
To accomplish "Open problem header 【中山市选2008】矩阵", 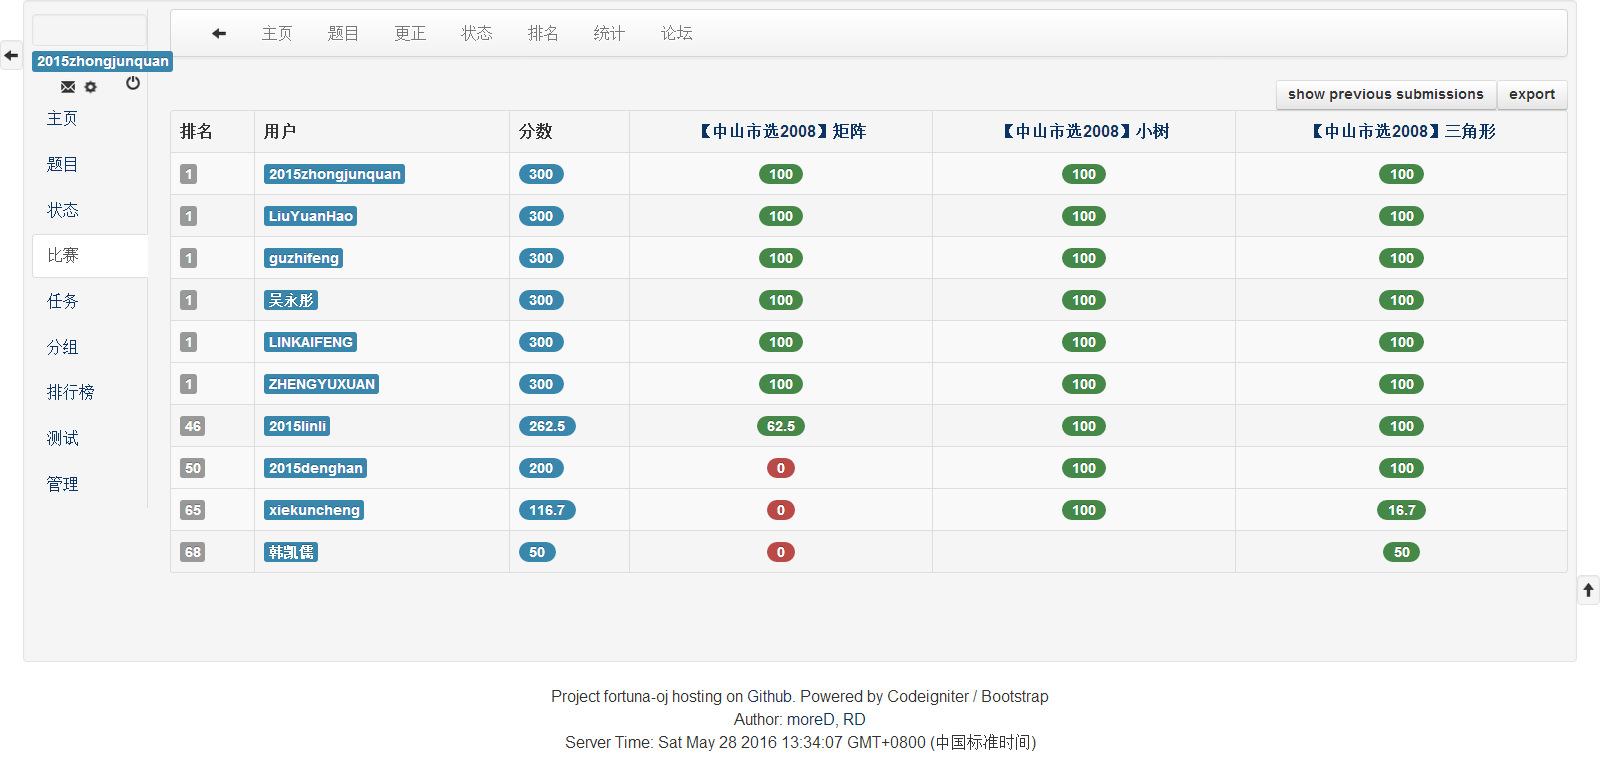I will coord(781,131).
